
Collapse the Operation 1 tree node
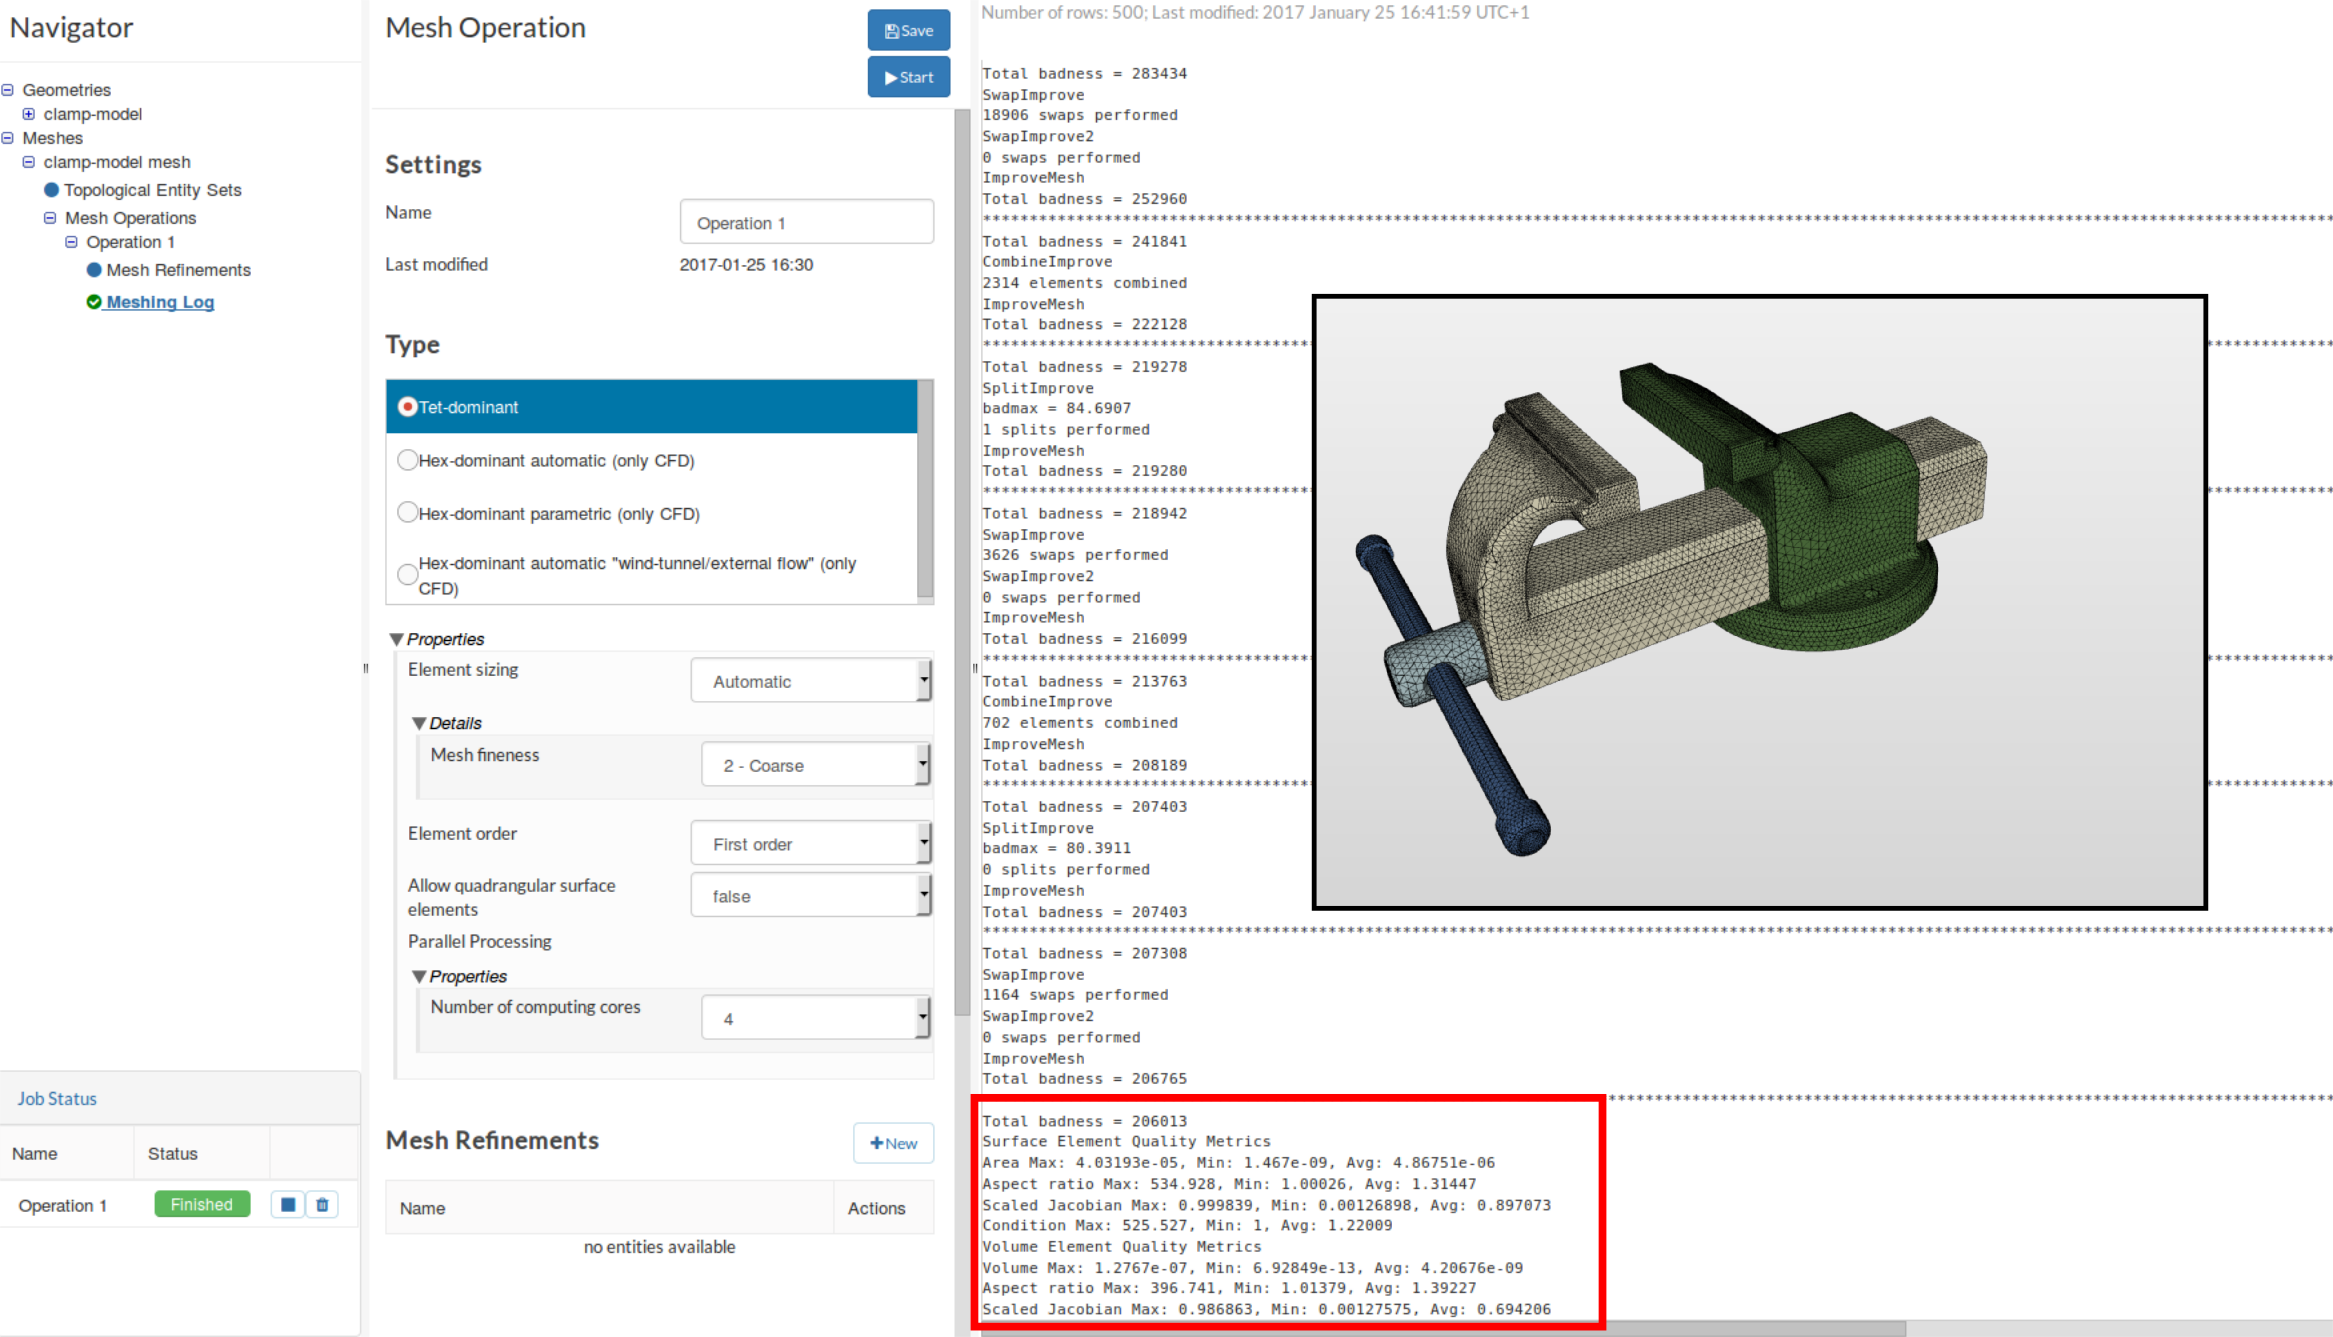(x=71, y=242)
